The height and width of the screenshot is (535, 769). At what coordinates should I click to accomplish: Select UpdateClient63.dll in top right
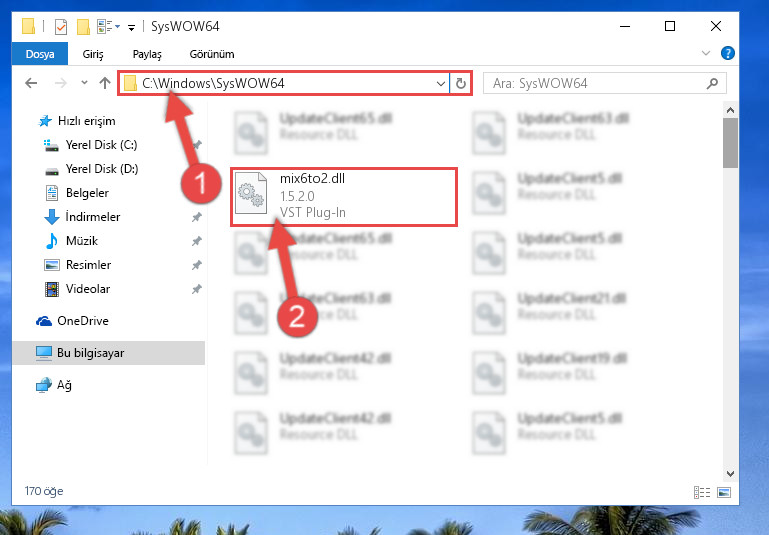click(573, 118)
